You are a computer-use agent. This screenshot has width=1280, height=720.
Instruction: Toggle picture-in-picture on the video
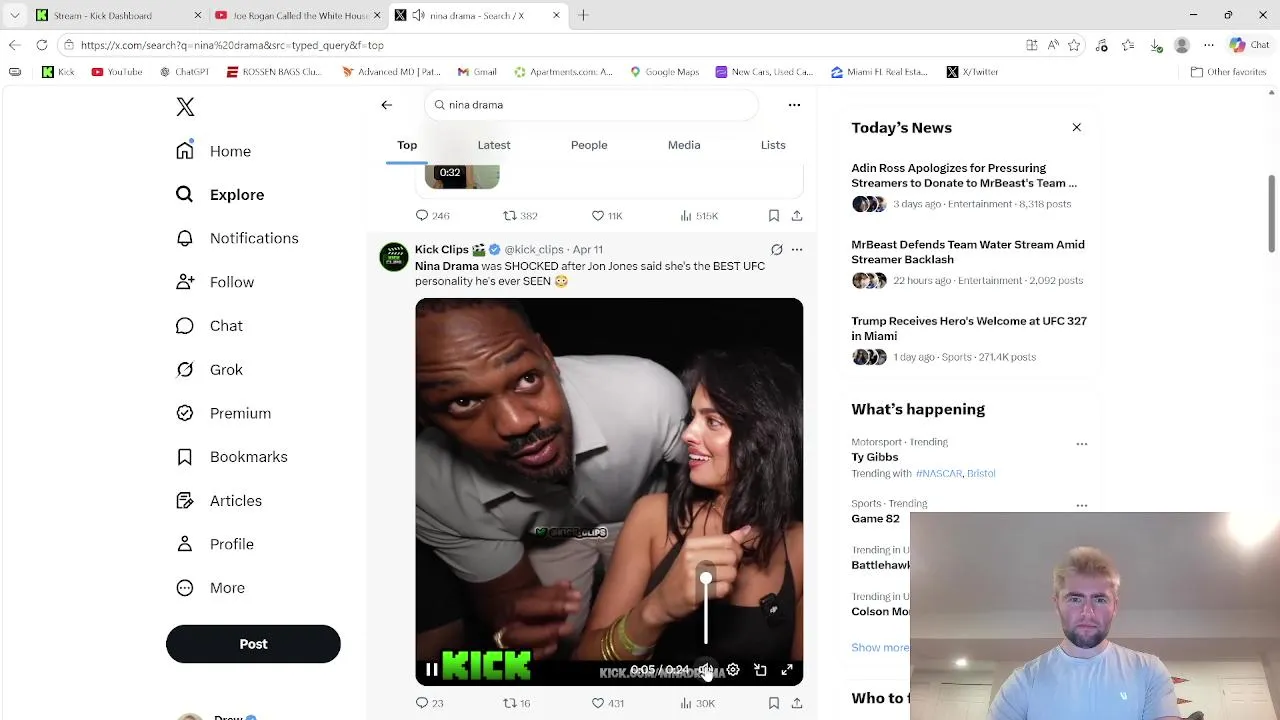tap(760, 670)
